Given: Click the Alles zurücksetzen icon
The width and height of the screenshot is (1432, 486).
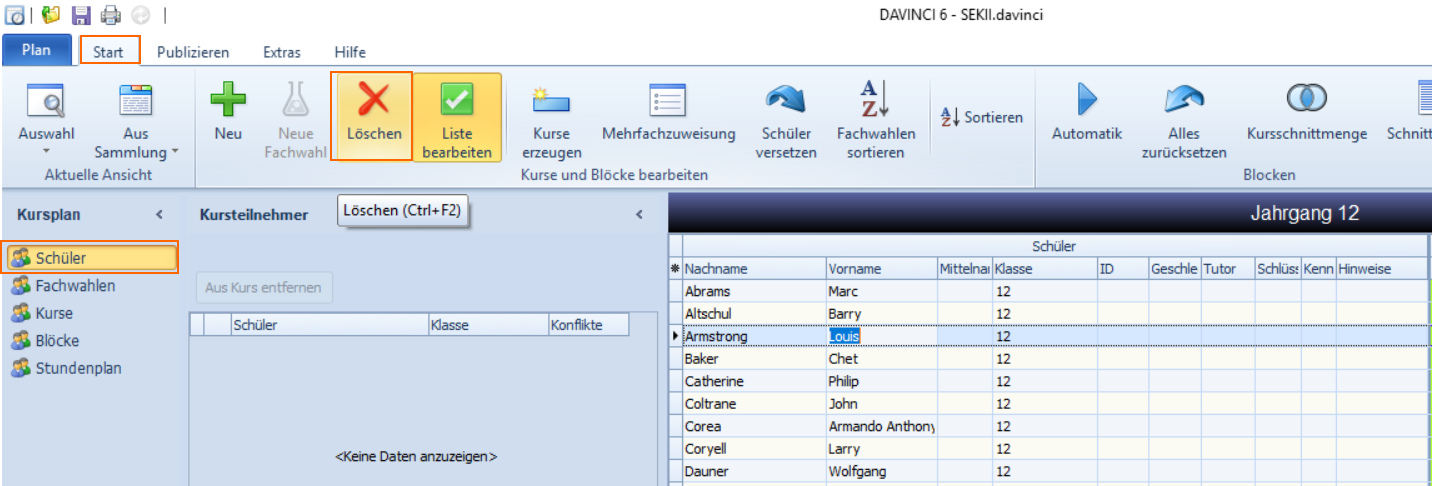Looking at the screenshot, I should click(1183, 100).
